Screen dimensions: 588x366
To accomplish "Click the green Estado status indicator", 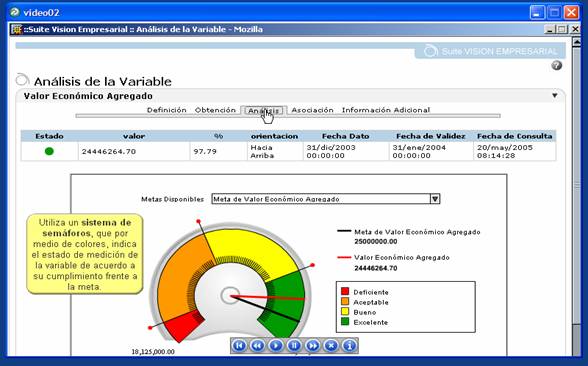I will click(x=49, y=151).
